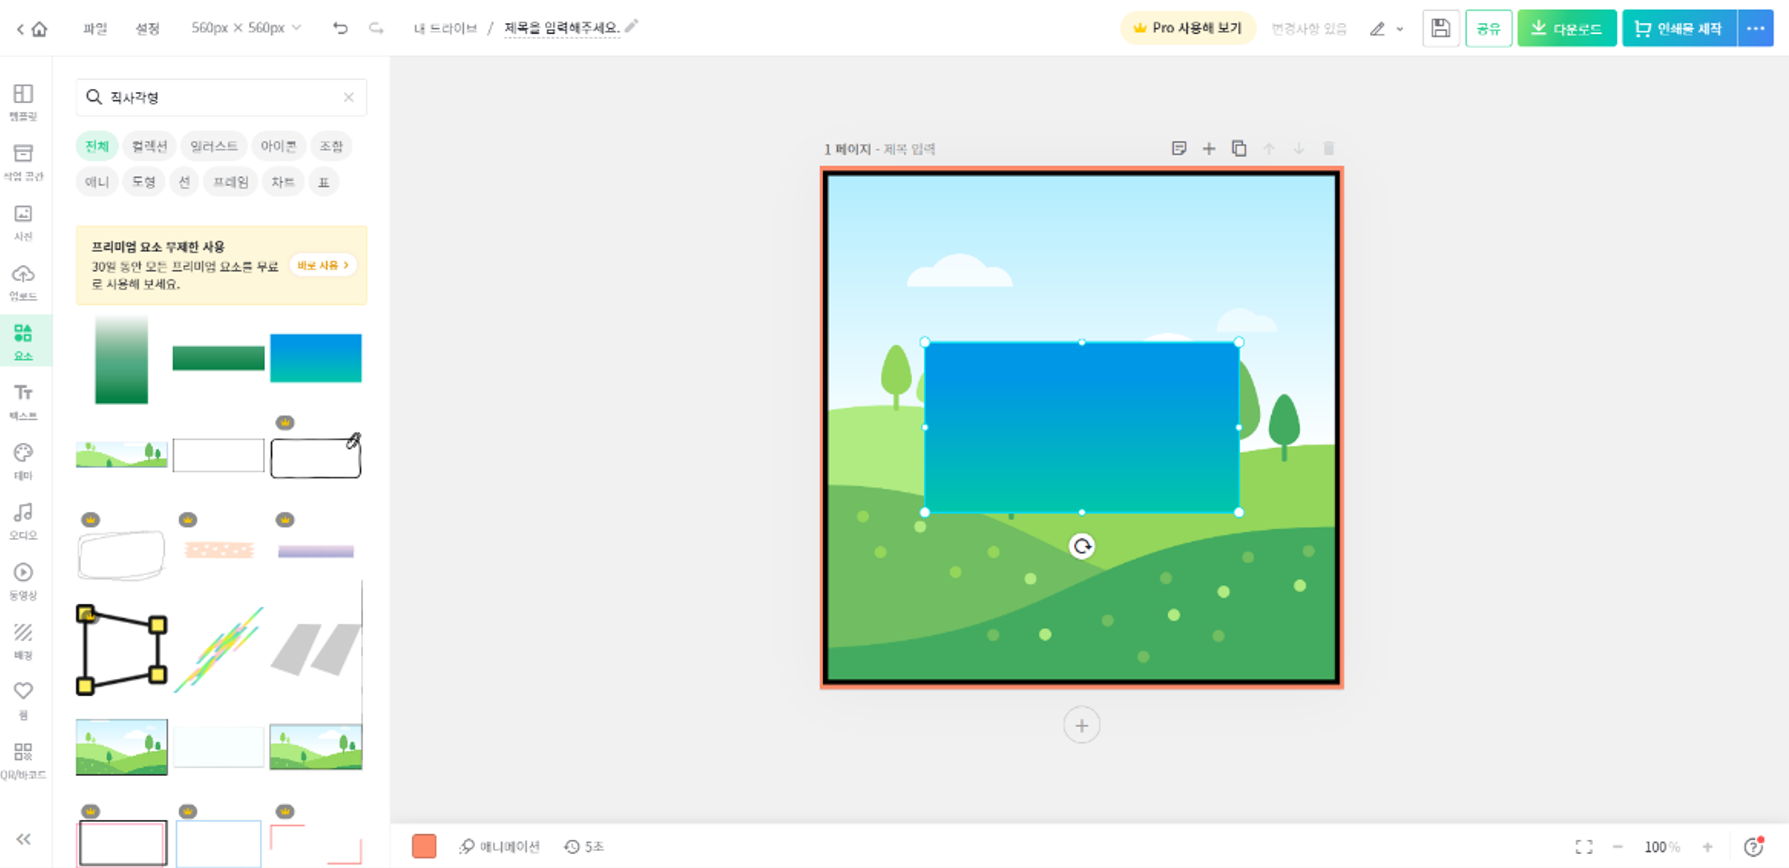Open page memo icon above canvas

[1179, 148]
